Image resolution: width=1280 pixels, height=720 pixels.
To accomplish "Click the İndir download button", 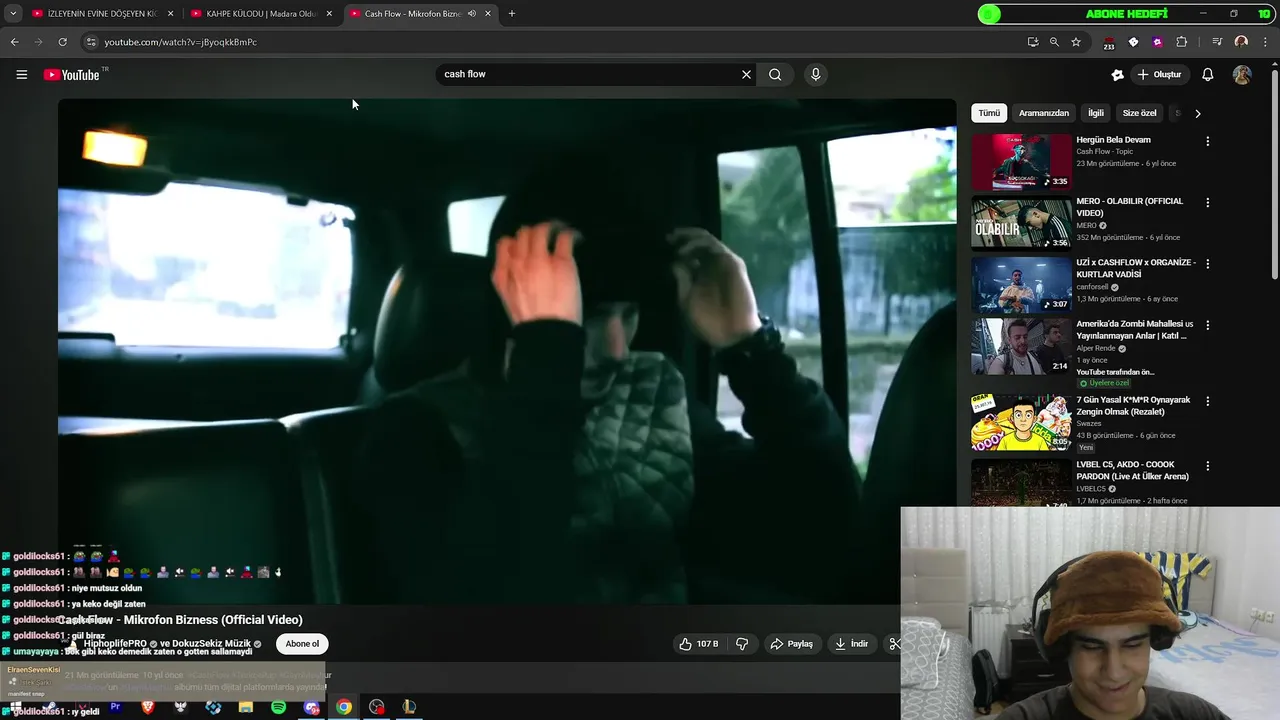I will click(x=851, y=644).
